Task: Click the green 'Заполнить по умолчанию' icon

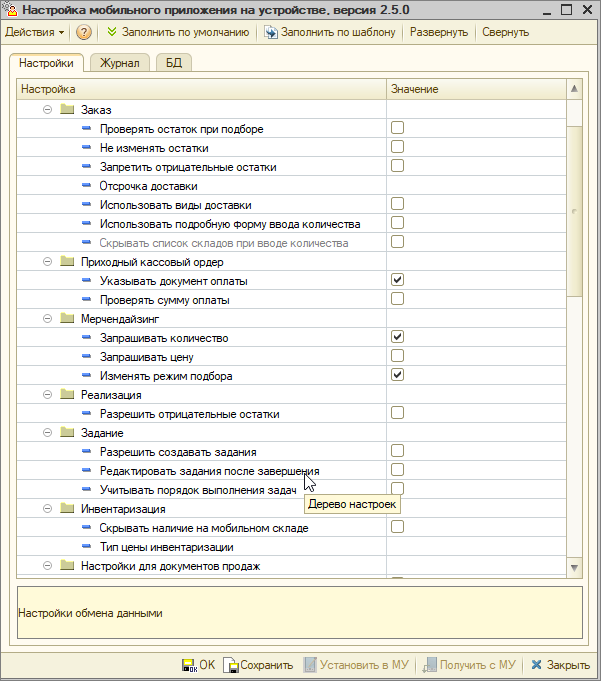Action: pyautogui.click(x=112, y=32)
